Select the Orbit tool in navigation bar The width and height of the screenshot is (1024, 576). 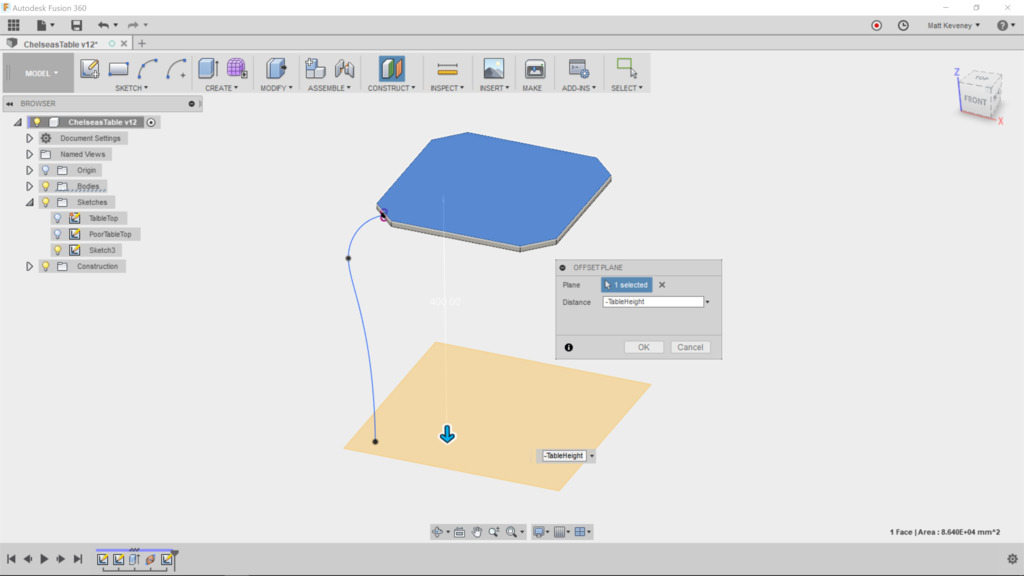coord(438,531)
